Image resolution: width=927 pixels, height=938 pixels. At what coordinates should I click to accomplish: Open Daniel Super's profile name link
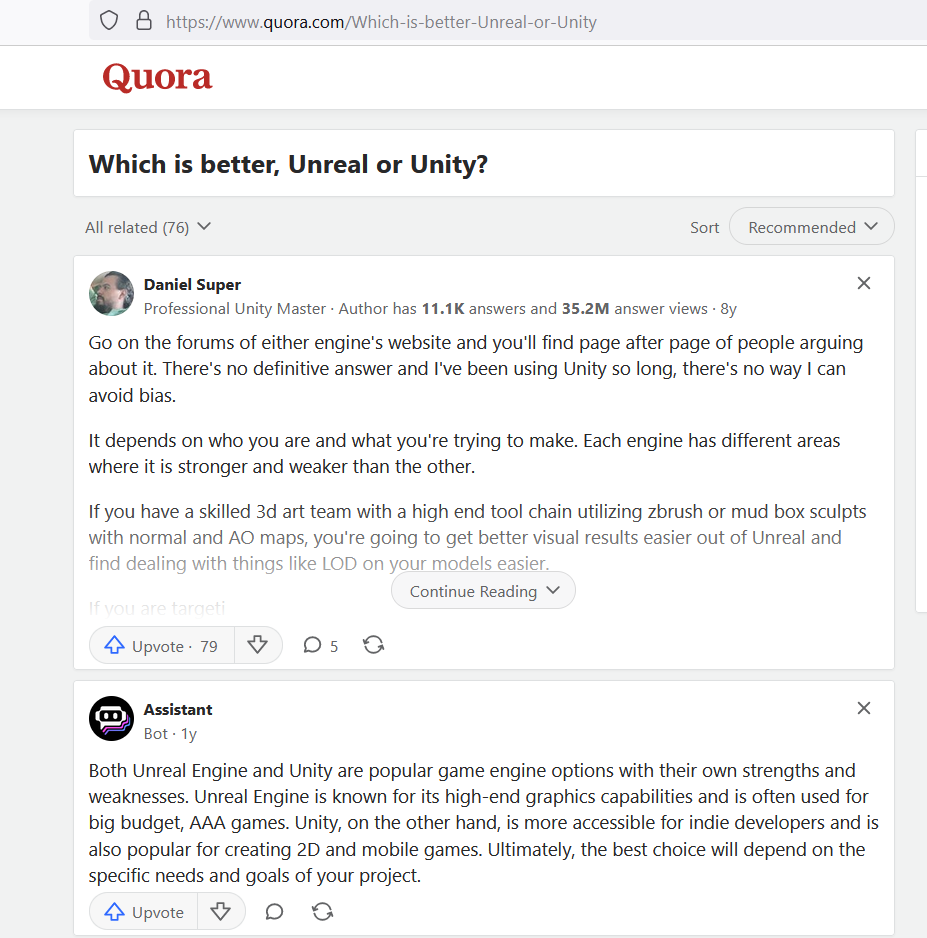coord(192,285)
